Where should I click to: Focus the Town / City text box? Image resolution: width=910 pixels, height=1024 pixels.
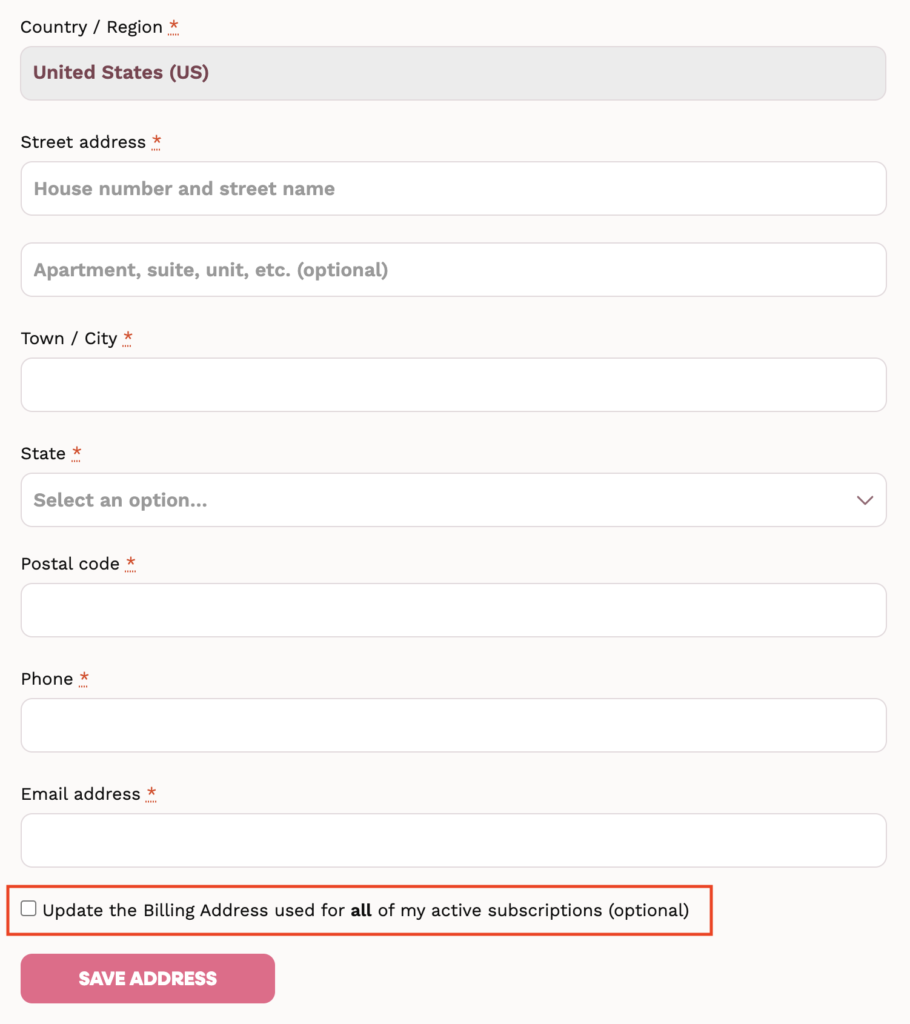pos(453,385)
